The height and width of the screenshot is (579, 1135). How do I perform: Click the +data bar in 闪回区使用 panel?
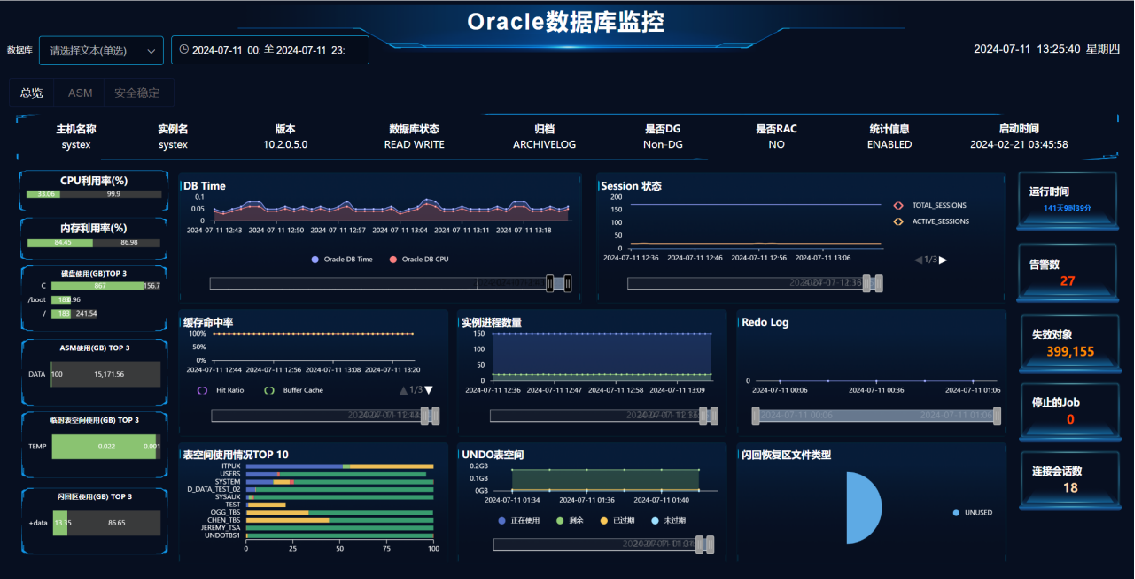tap(106, 523)
